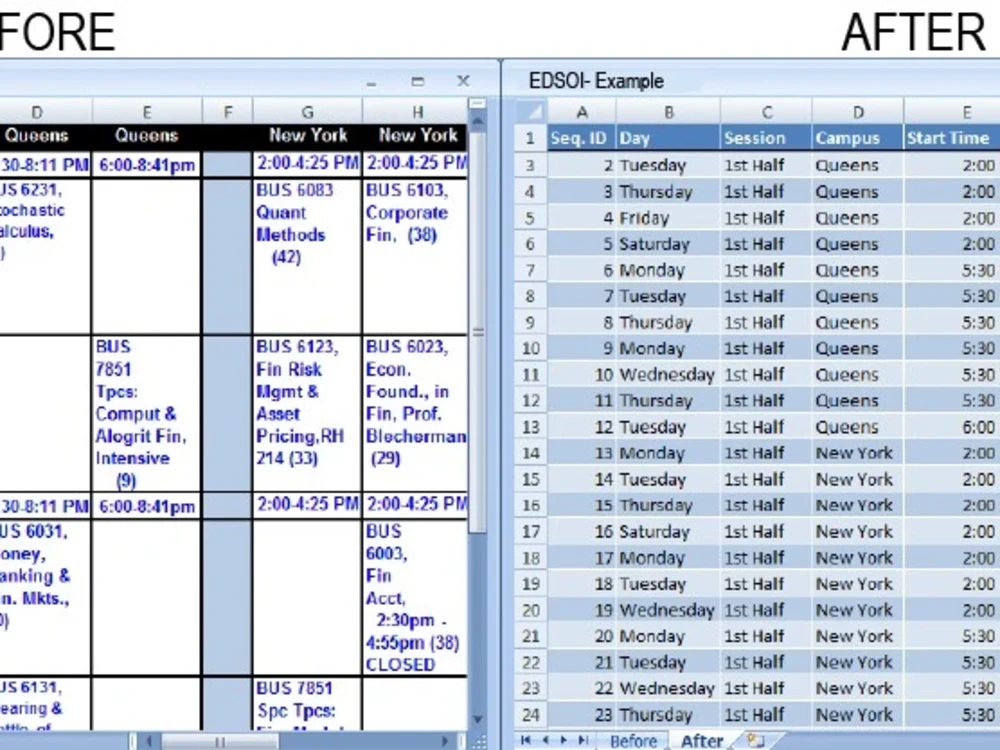Select row 14 header in After sheet
The image size is (1000, 750).
pyautogui.click(x=531, y=453)
